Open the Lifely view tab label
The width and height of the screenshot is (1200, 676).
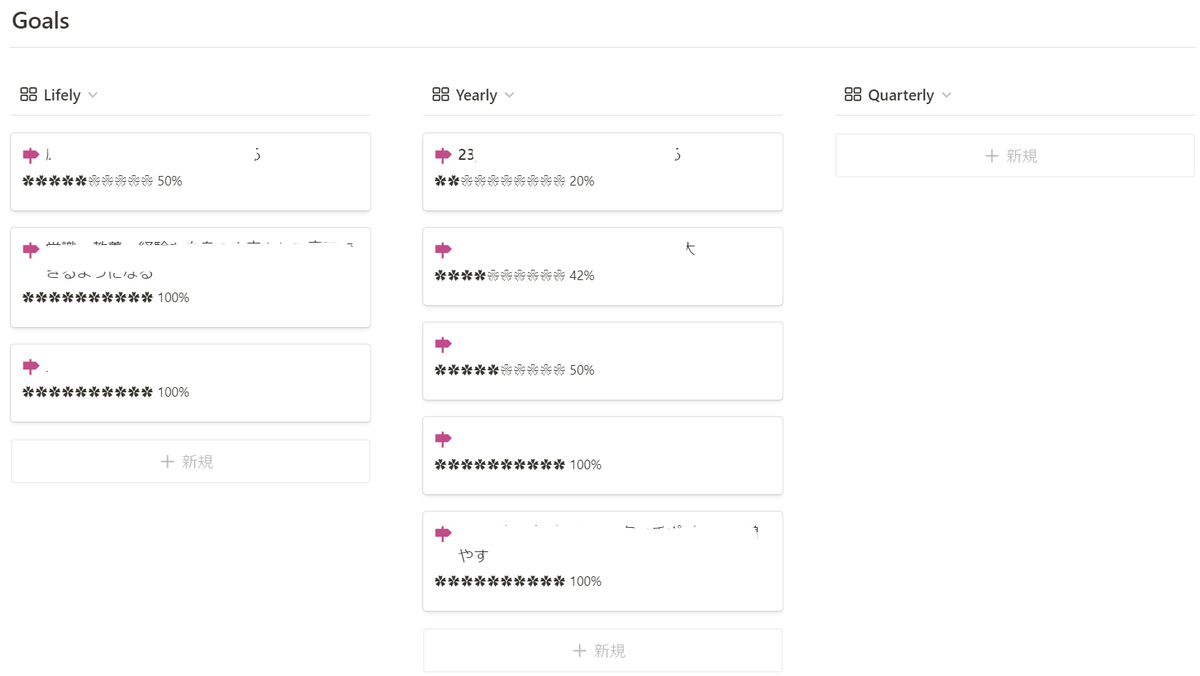(62, 95)
